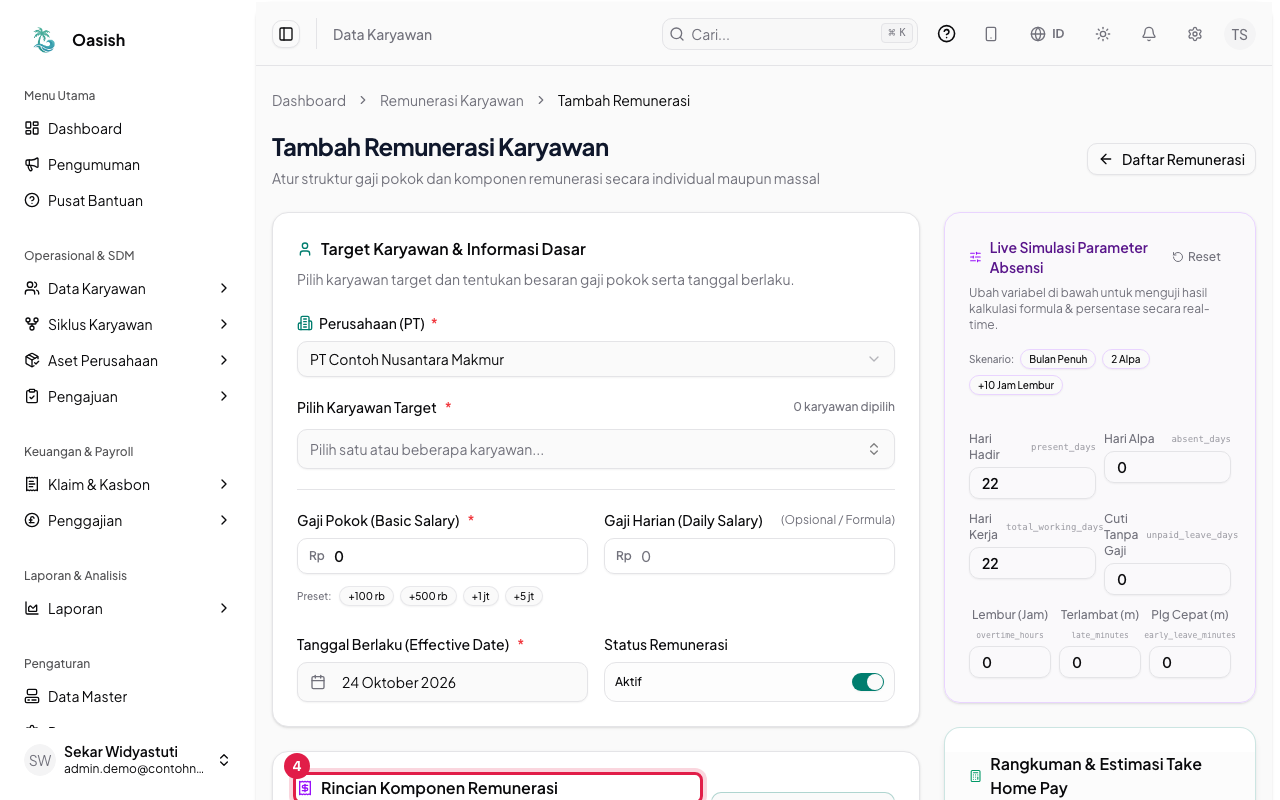This screenshot has height=800, width=1280.
Task: Click the TS user avatar
Action: point(1240,34)
